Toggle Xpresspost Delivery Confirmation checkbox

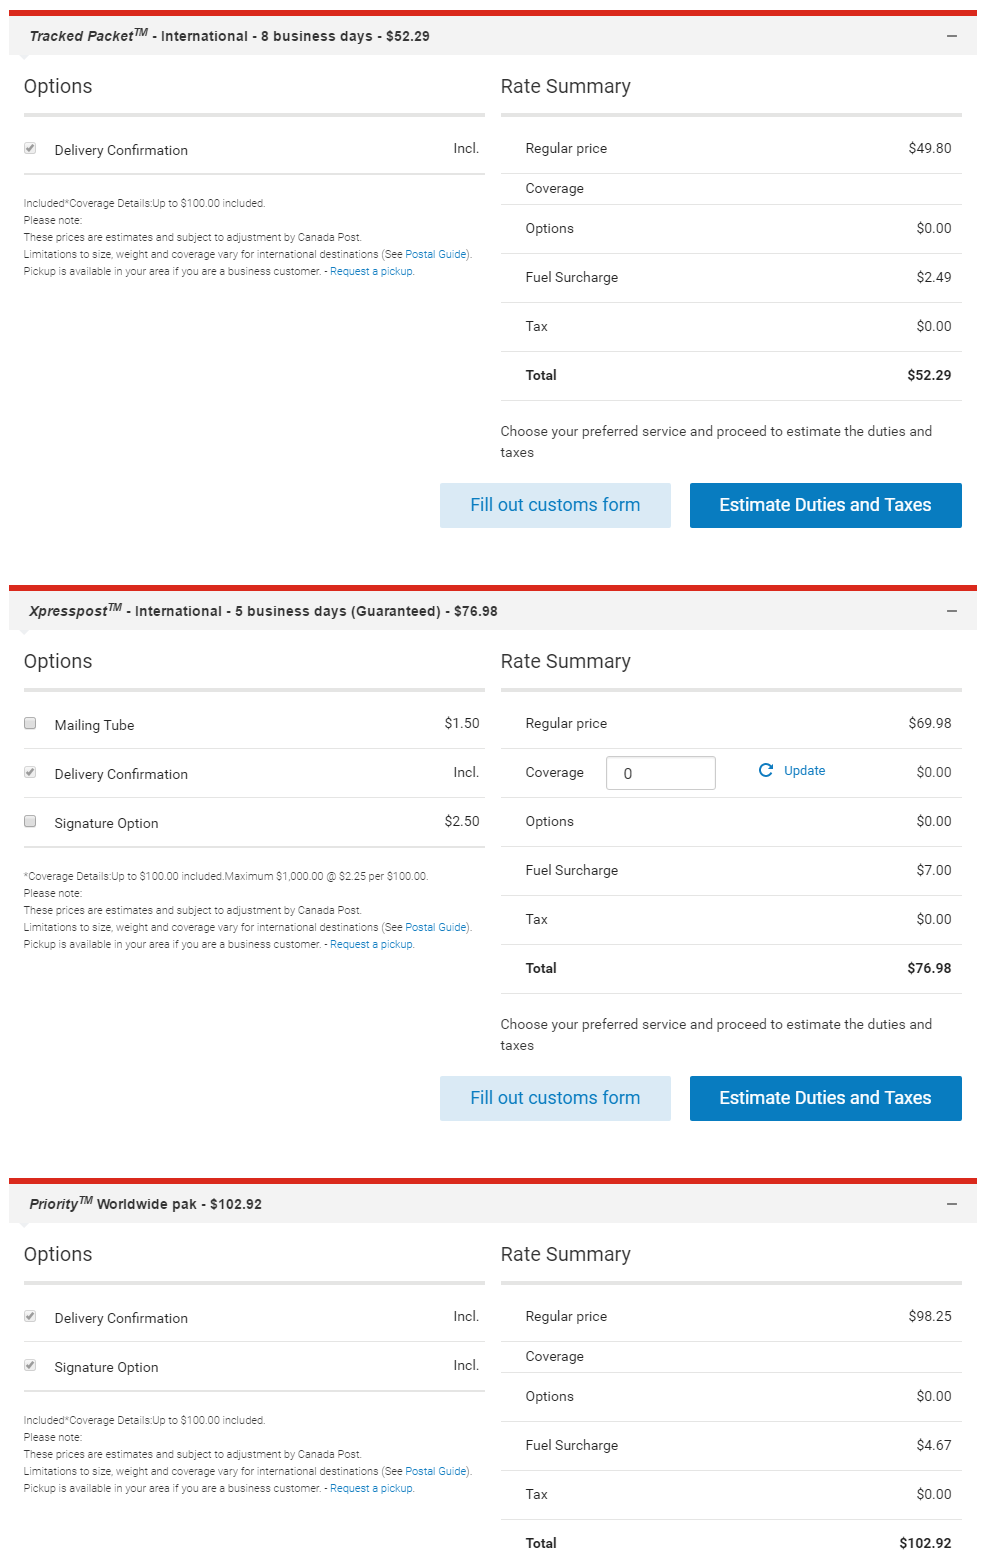[30, 772]
